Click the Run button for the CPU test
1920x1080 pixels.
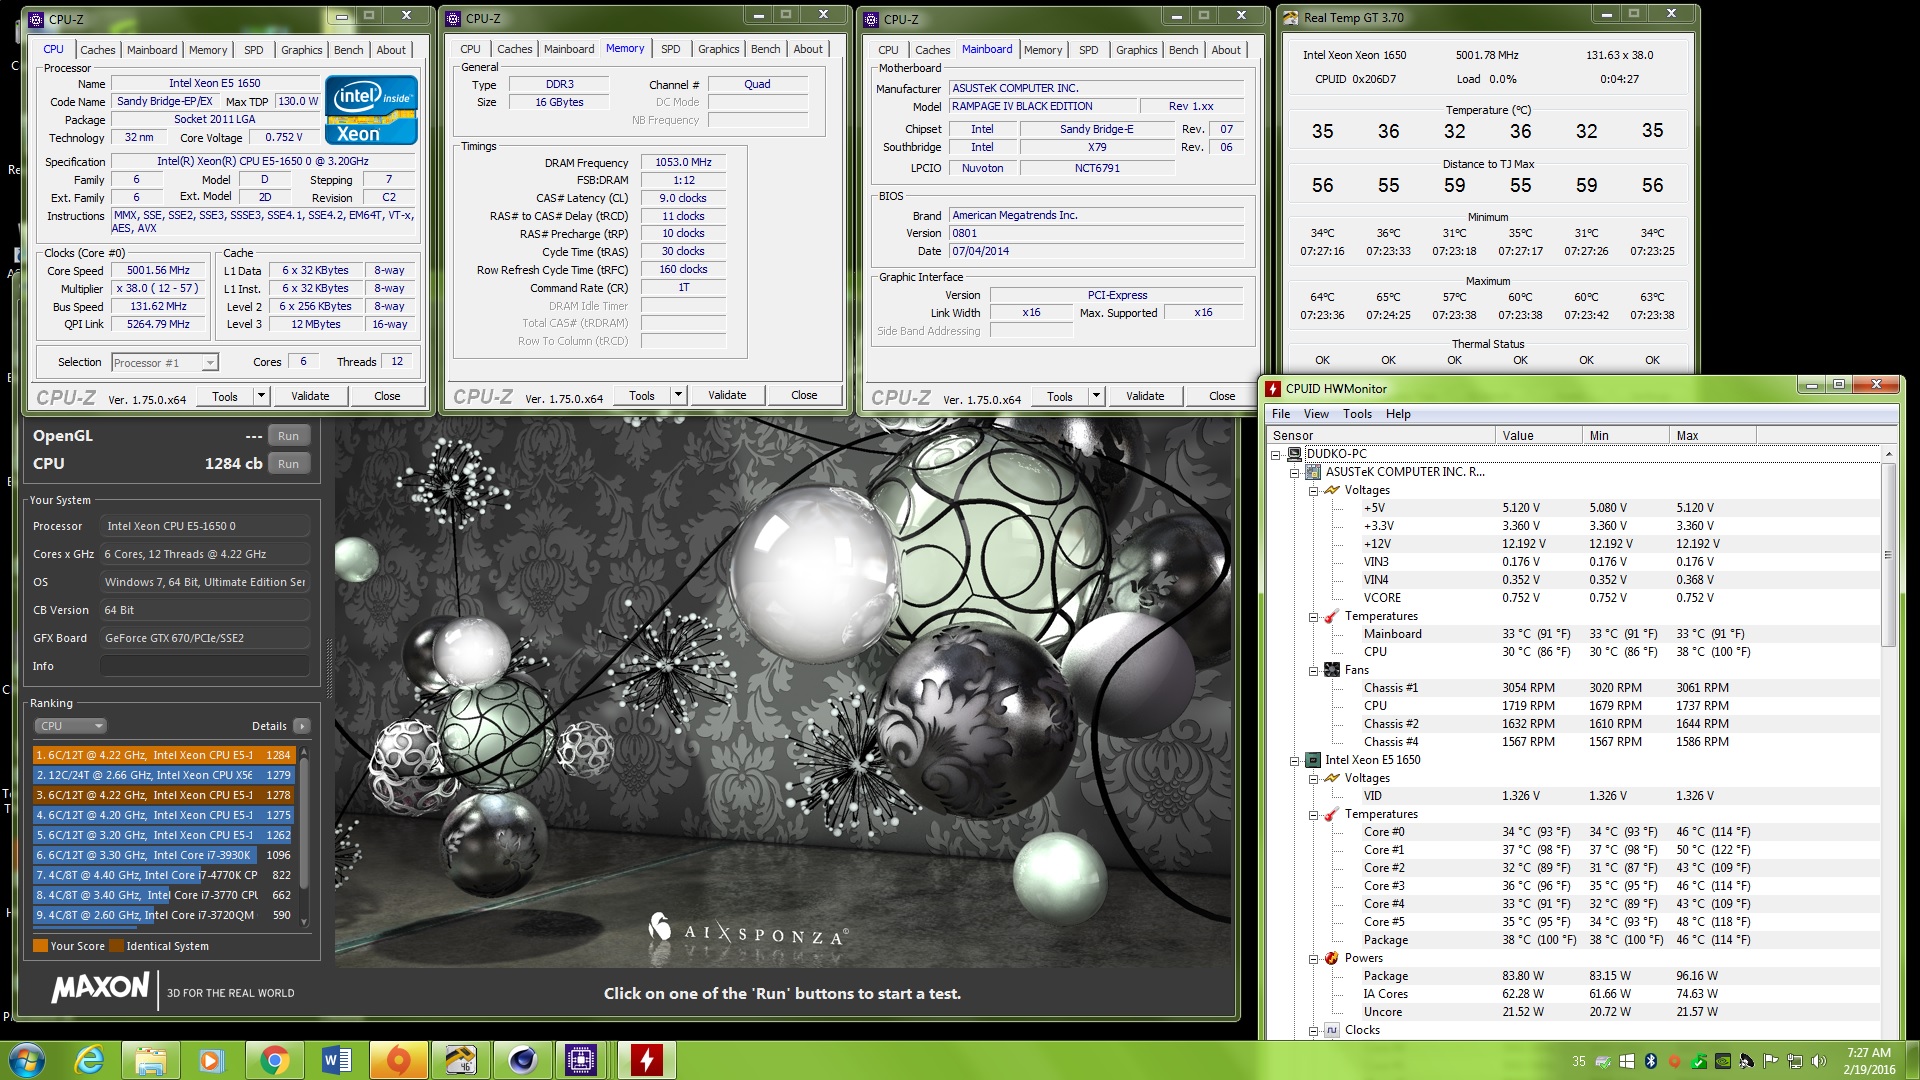pyautogui.click(x=288, y=464)
